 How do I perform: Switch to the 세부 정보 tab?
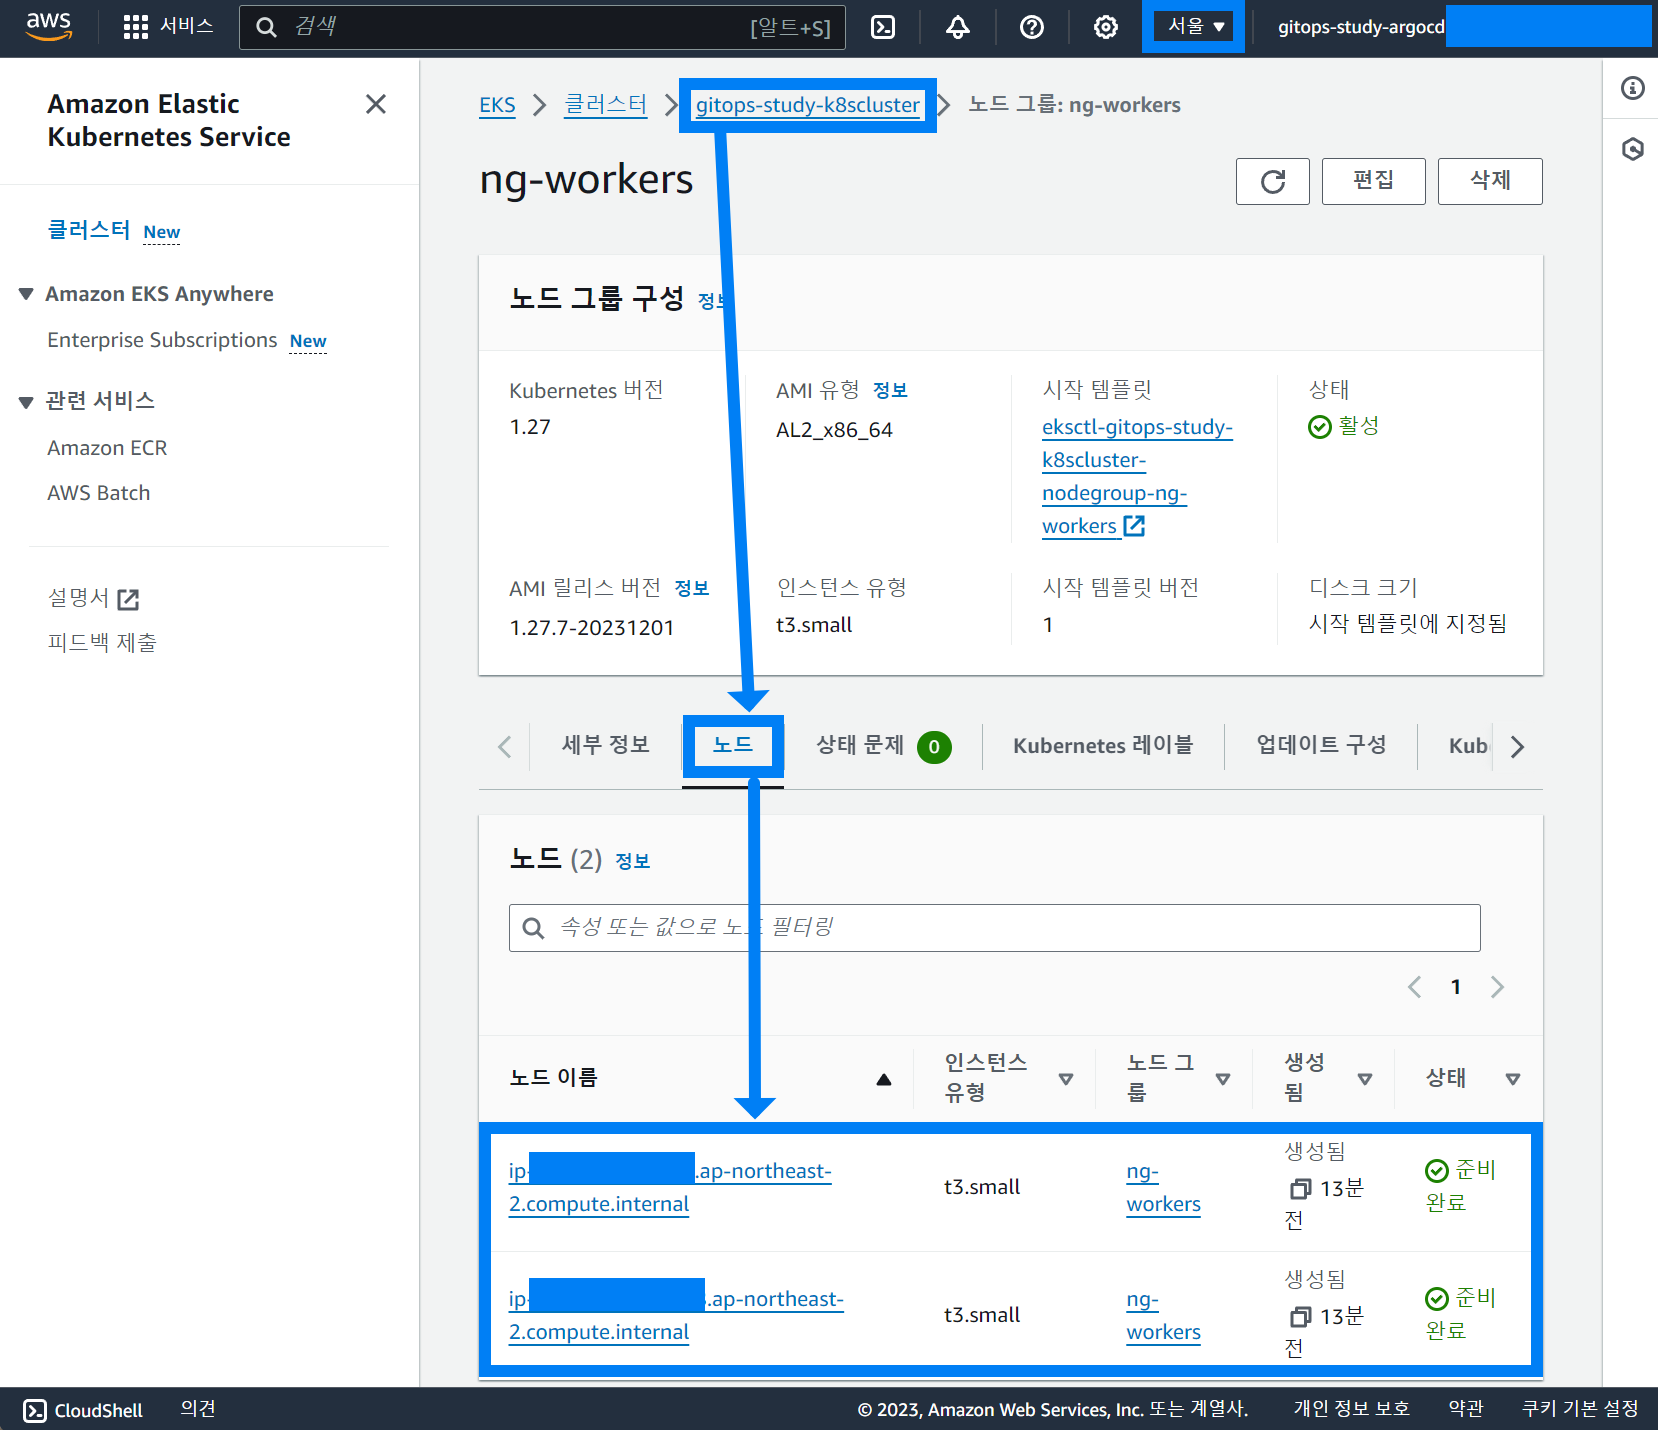click(606, 745)
